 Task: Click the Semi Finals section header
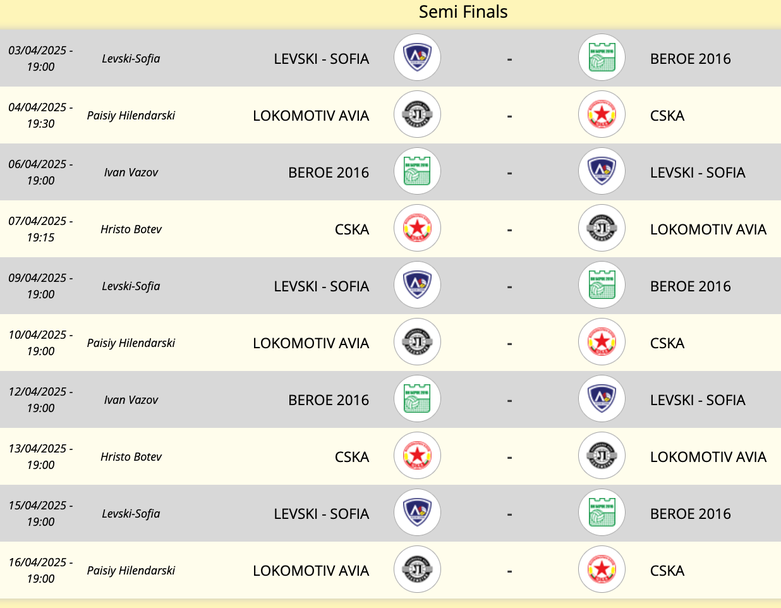(x=463, y=12)
